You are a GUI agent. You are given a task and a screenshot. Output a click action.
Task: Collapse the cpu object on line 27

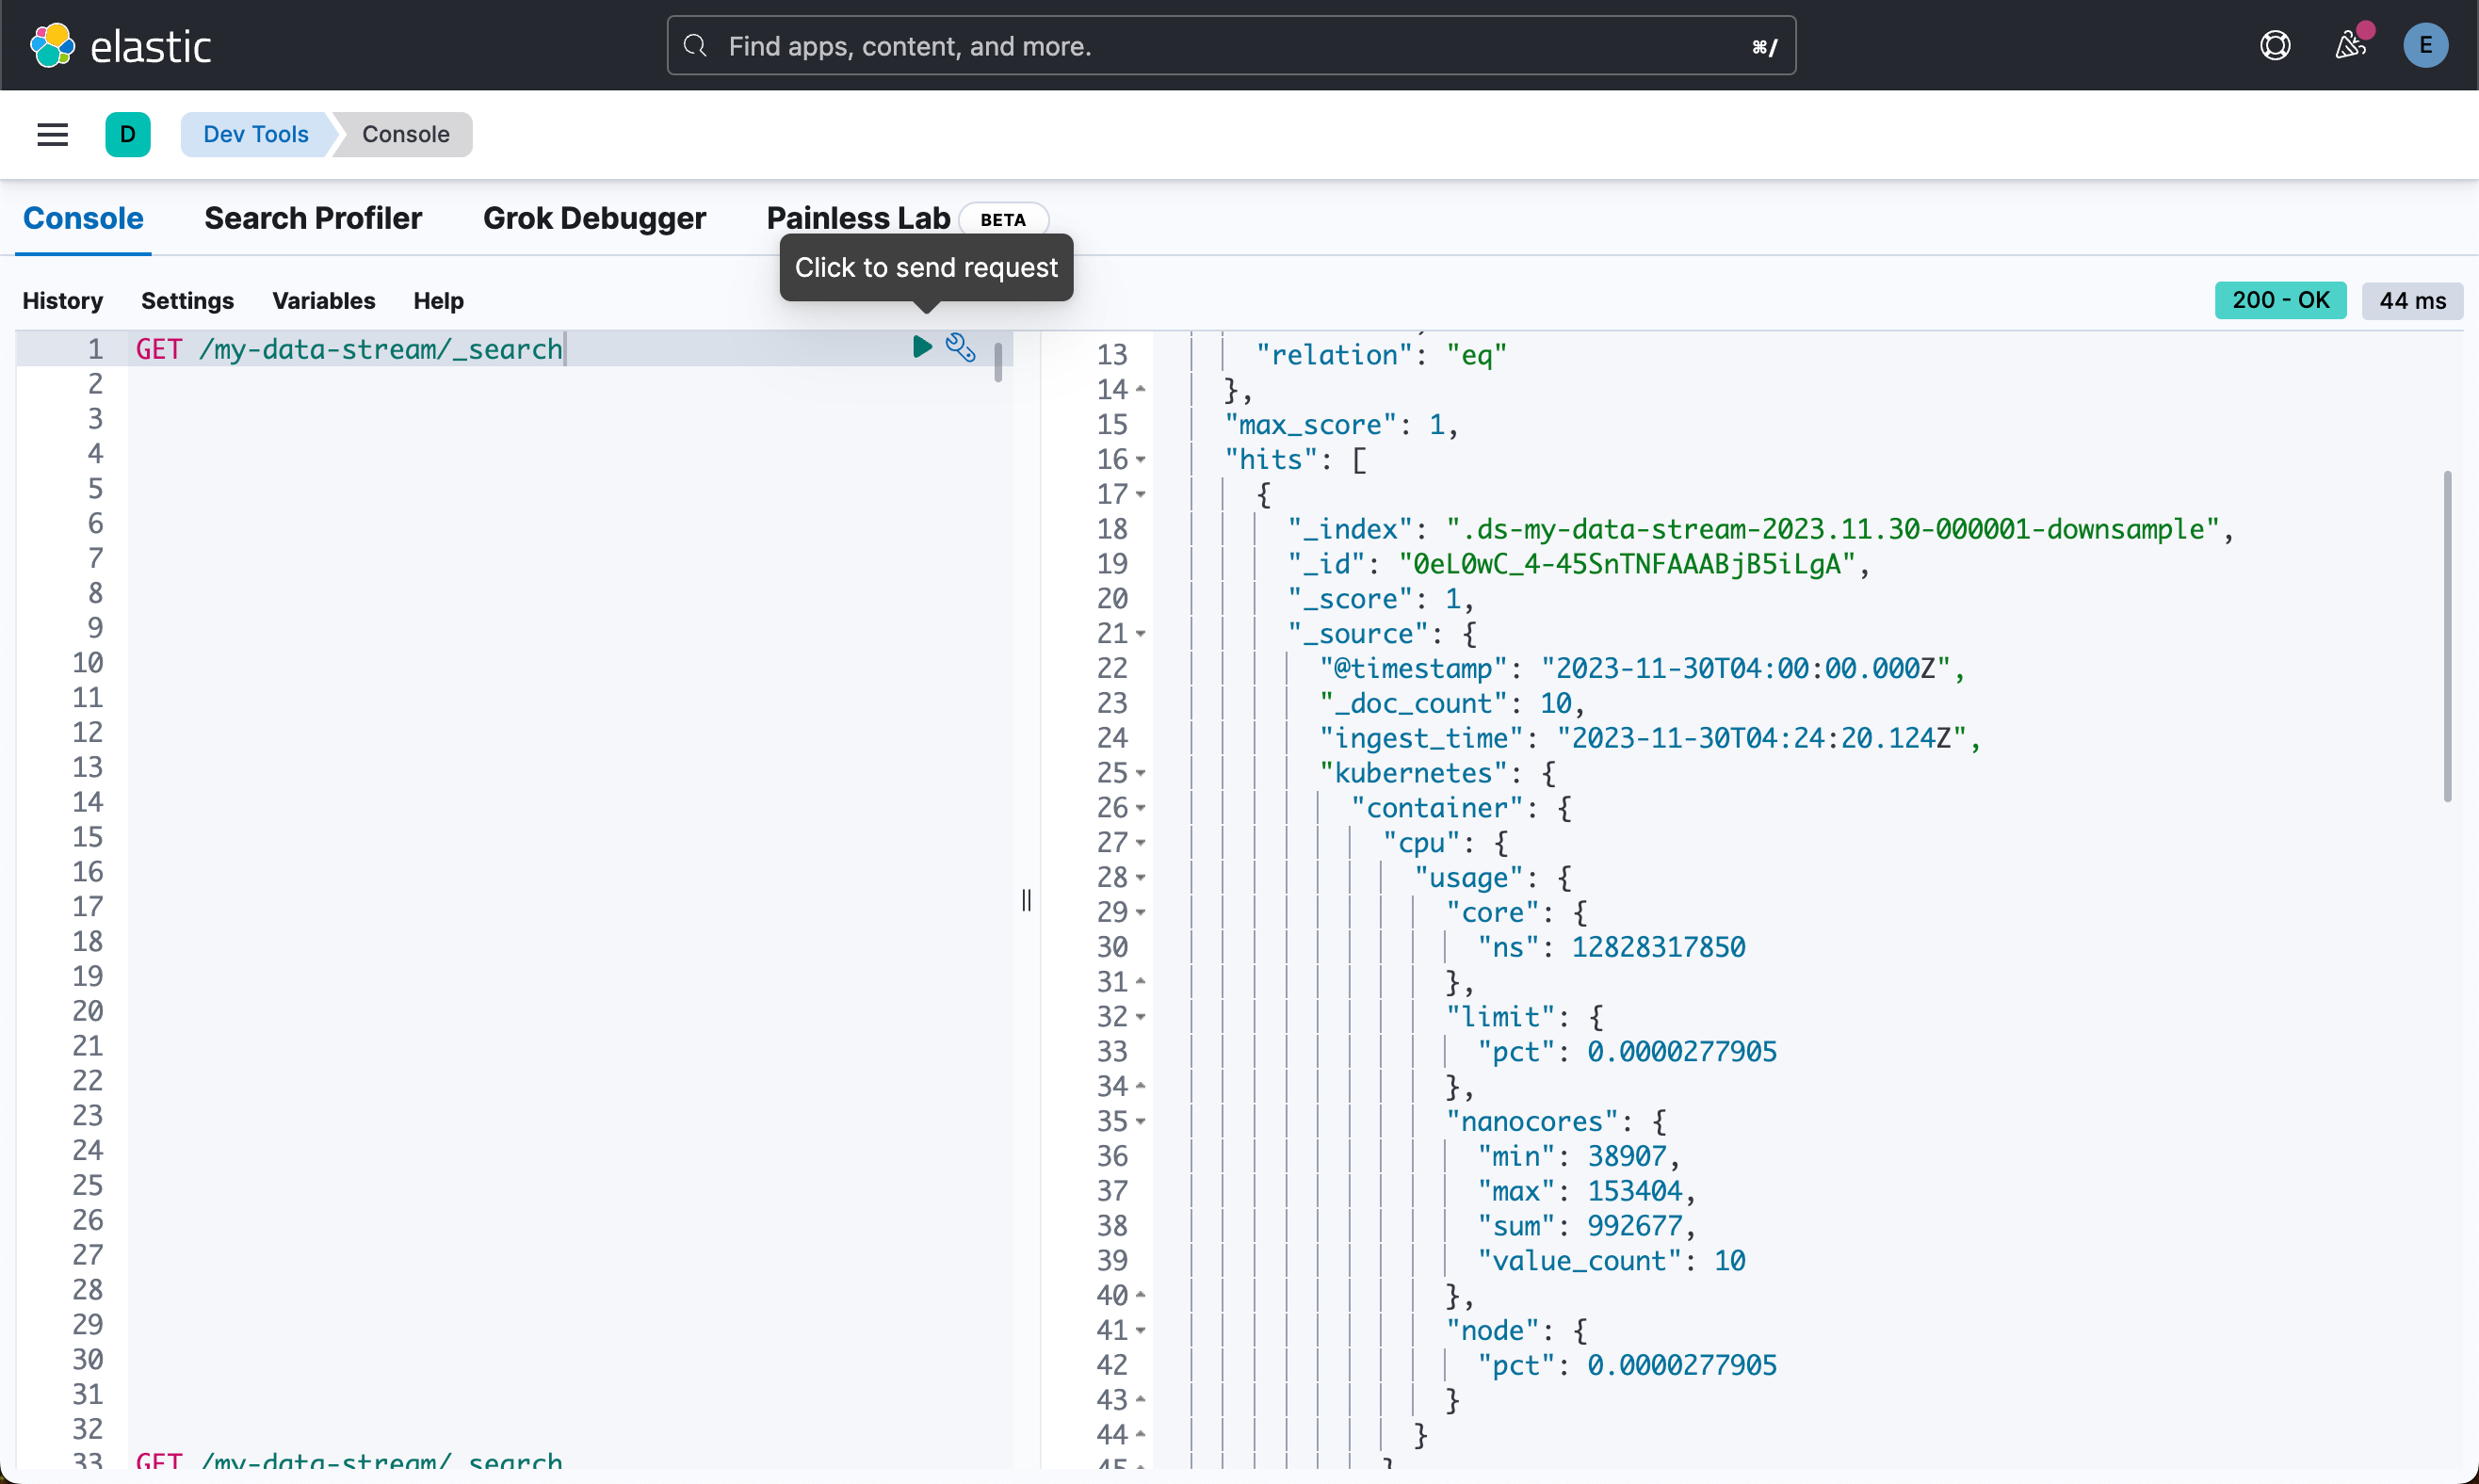(1139, 842)
